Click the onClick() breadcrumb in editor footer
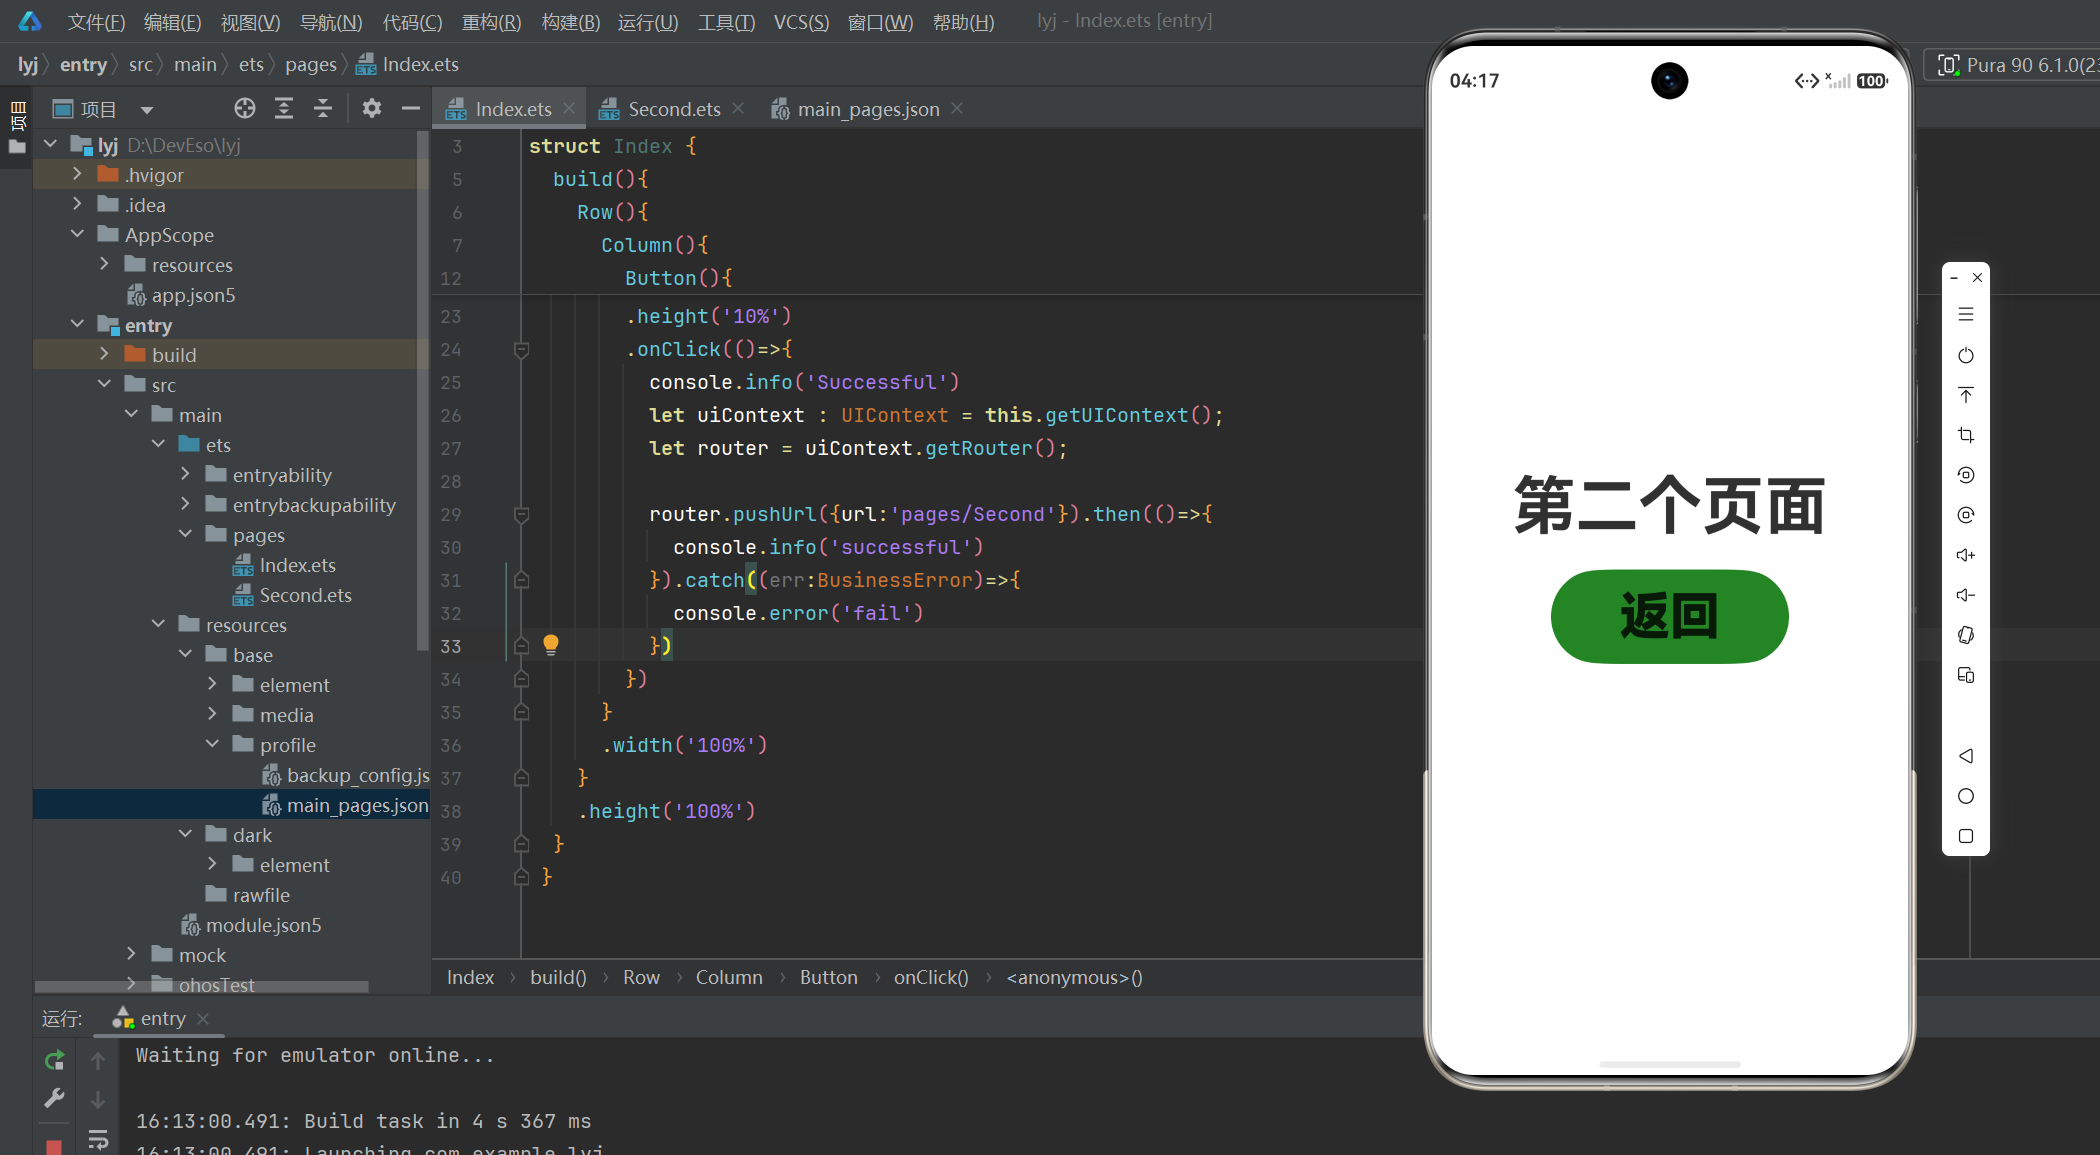 click(931, 977)
